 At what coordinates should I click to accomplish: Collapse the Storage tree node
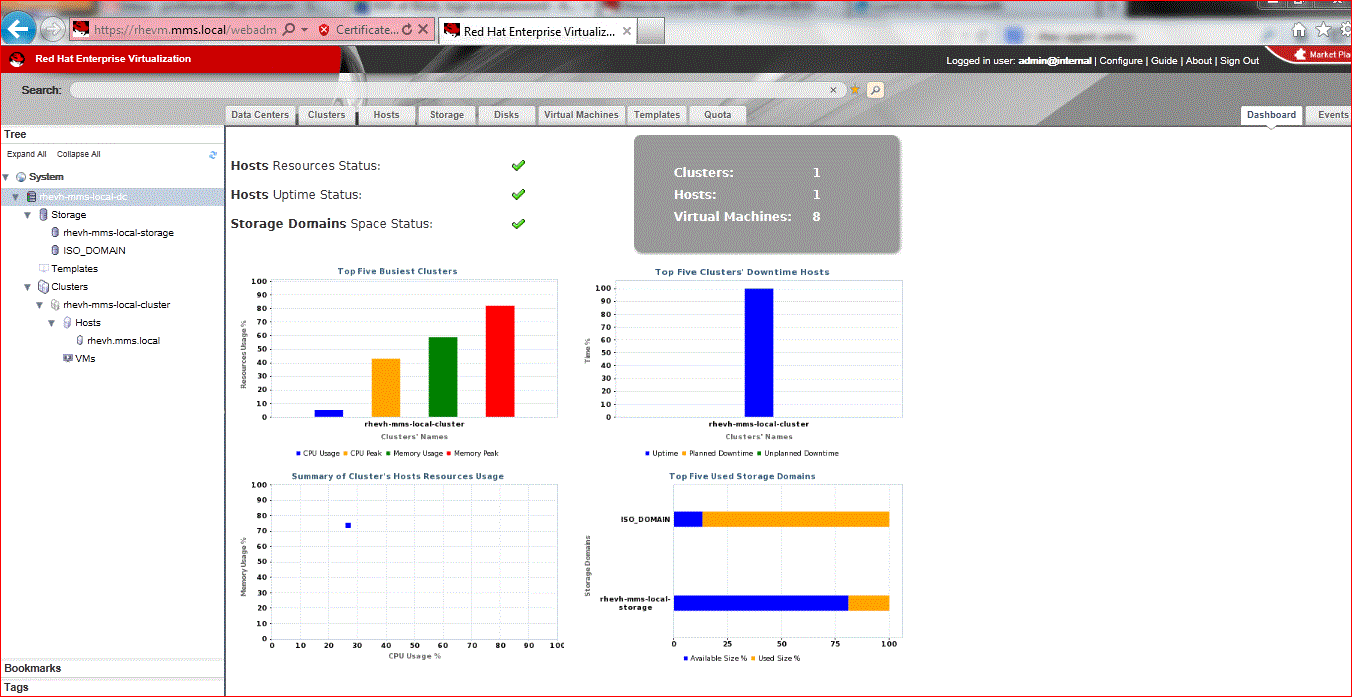(28, 215)
